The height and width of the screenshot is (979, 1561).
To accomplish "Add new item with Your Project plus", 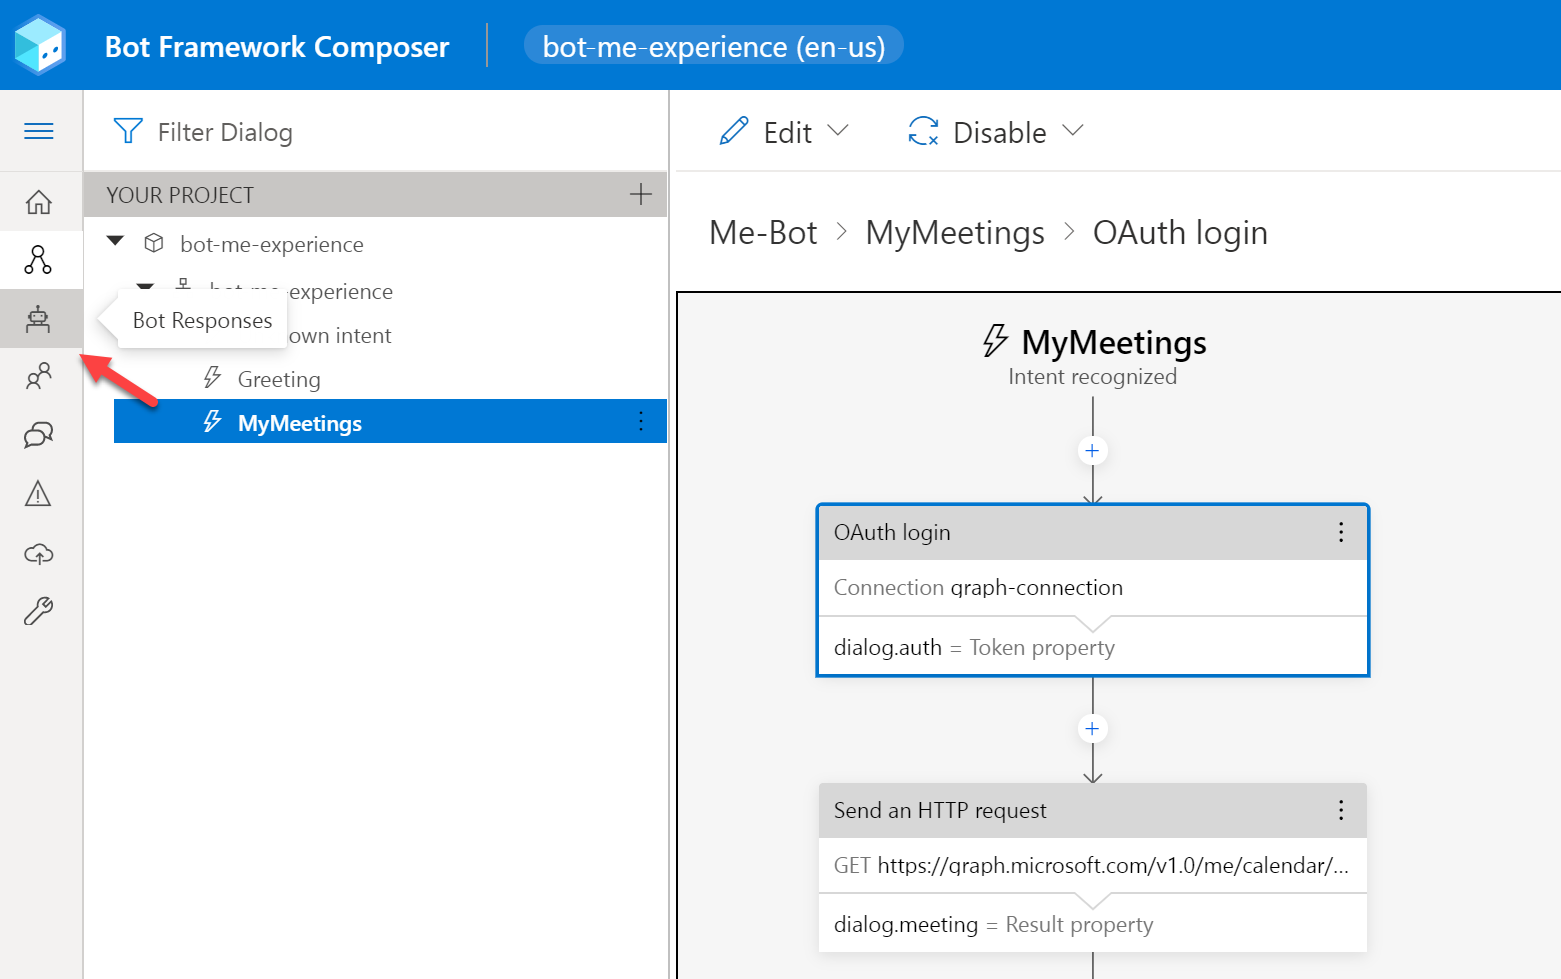I will (x=641, y=194).
